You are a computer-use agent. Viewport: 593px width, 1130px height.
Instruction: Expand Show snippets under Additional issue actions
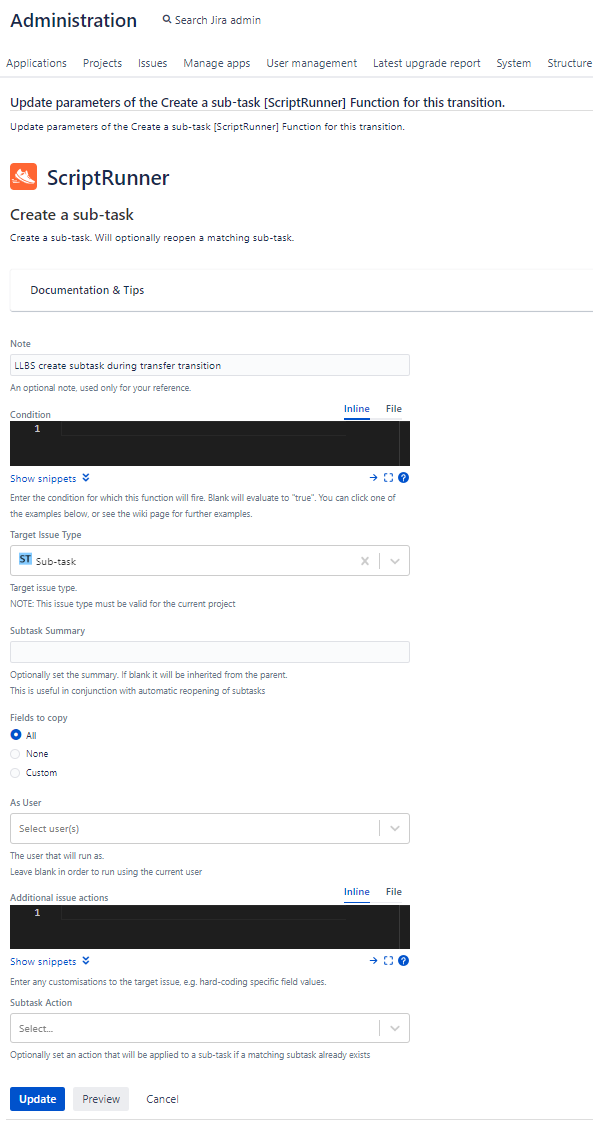[50, 961]
